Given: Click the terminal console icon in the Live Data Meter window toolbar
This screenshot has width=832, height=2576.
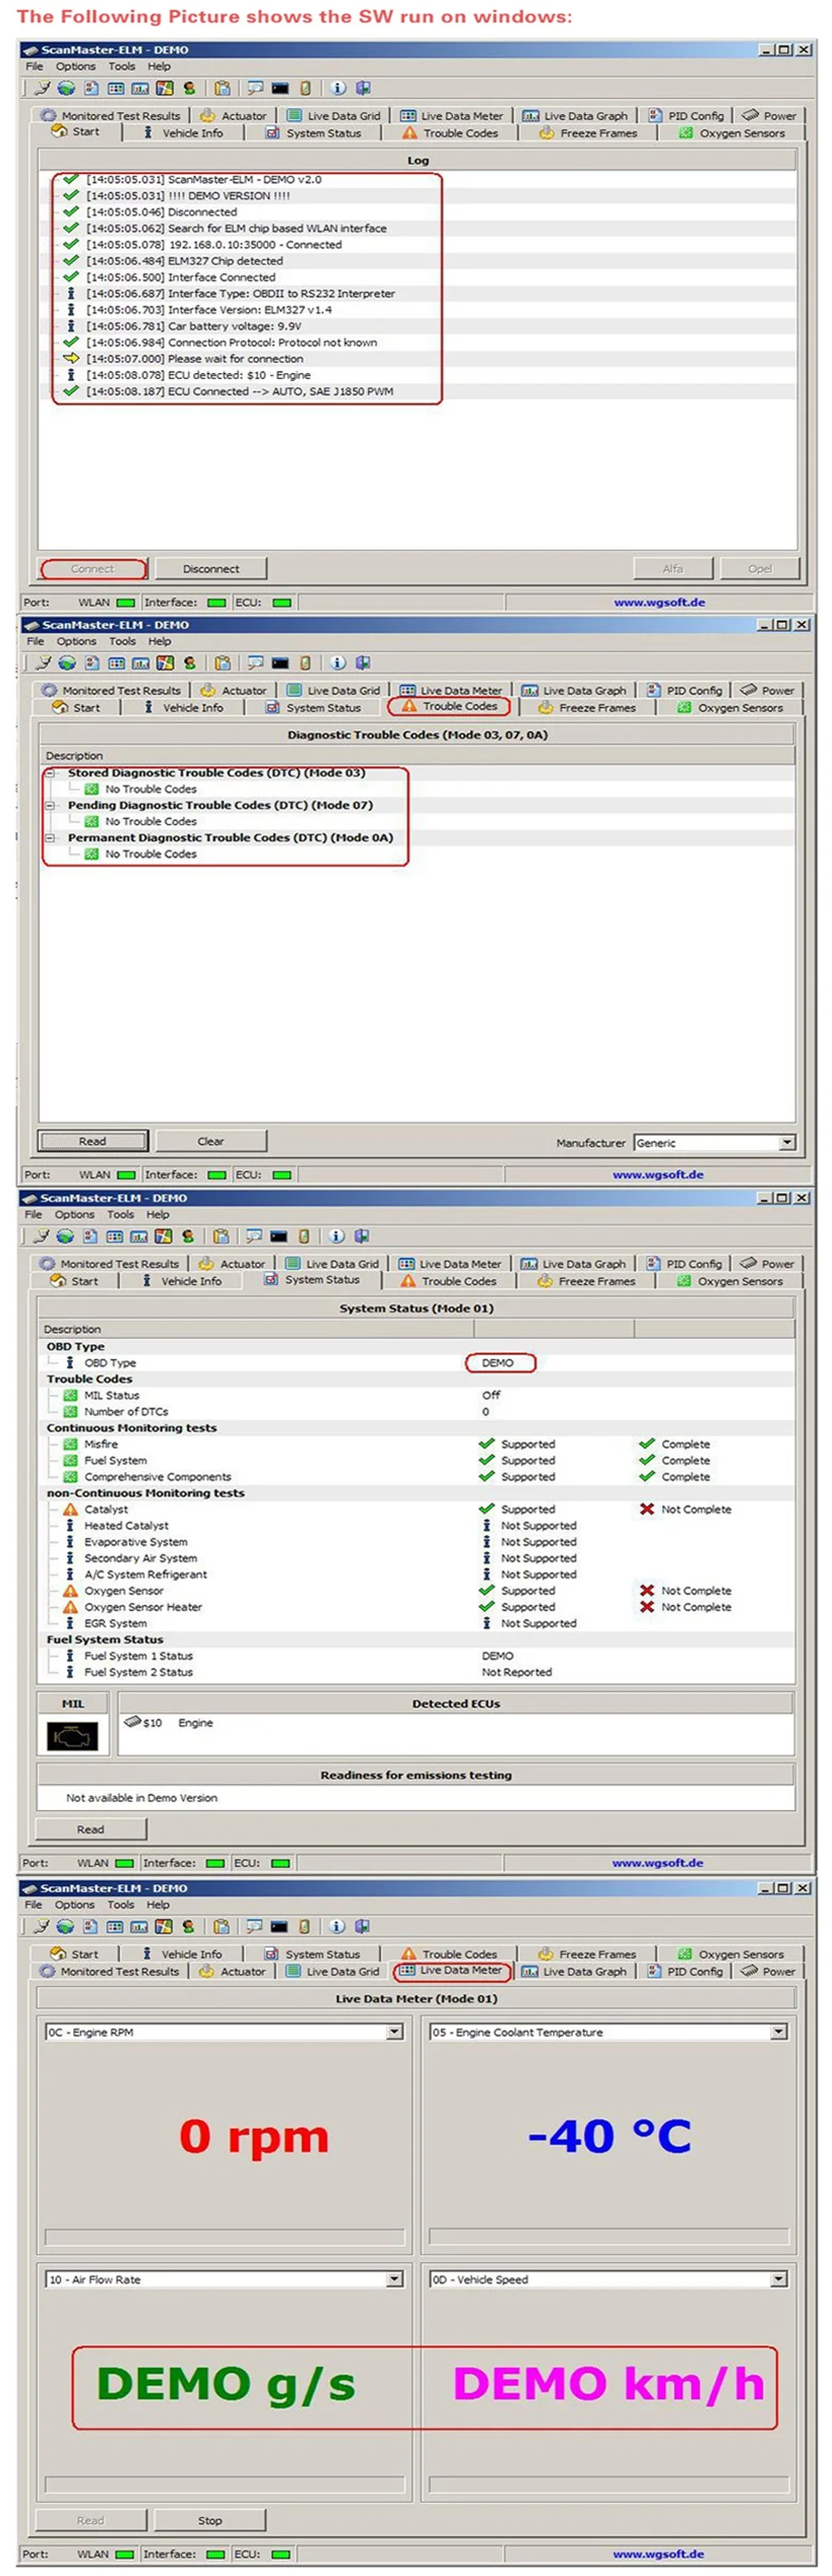Looking at the screenshot, I should pyautogui.click(x=279, y=1926).
